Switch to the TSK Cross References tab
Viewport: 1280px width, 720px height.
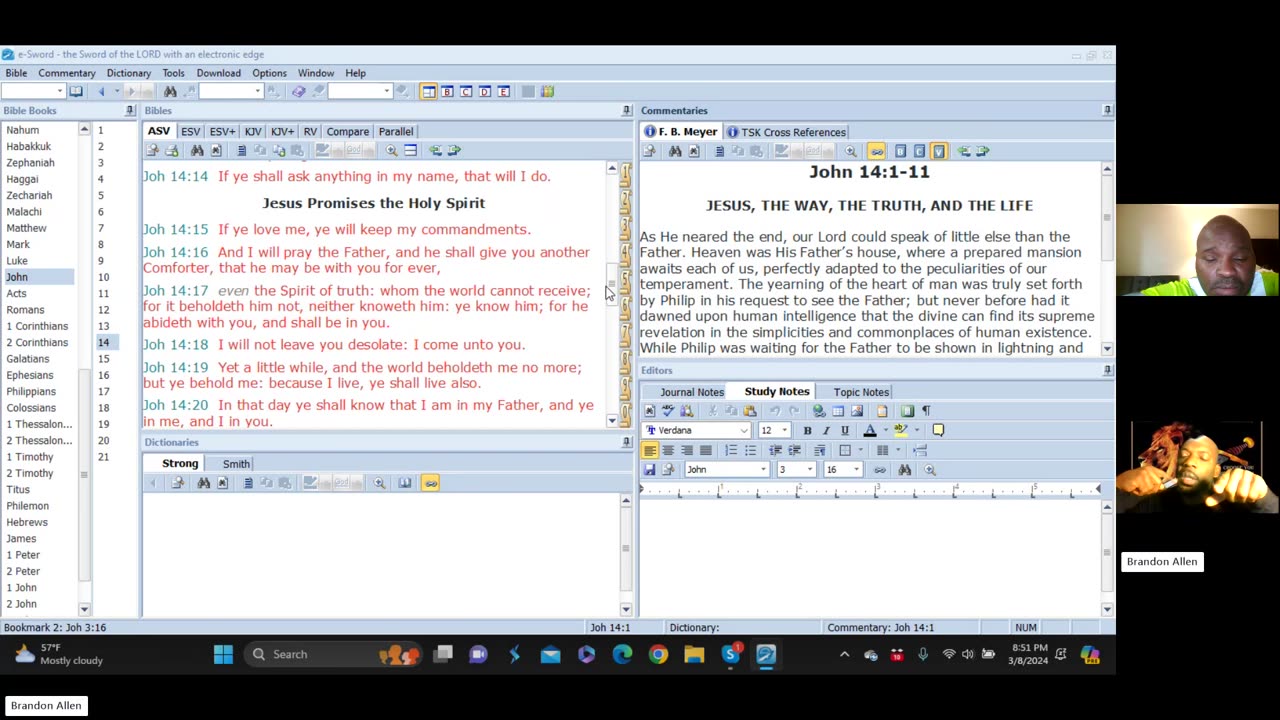point(786,132)
